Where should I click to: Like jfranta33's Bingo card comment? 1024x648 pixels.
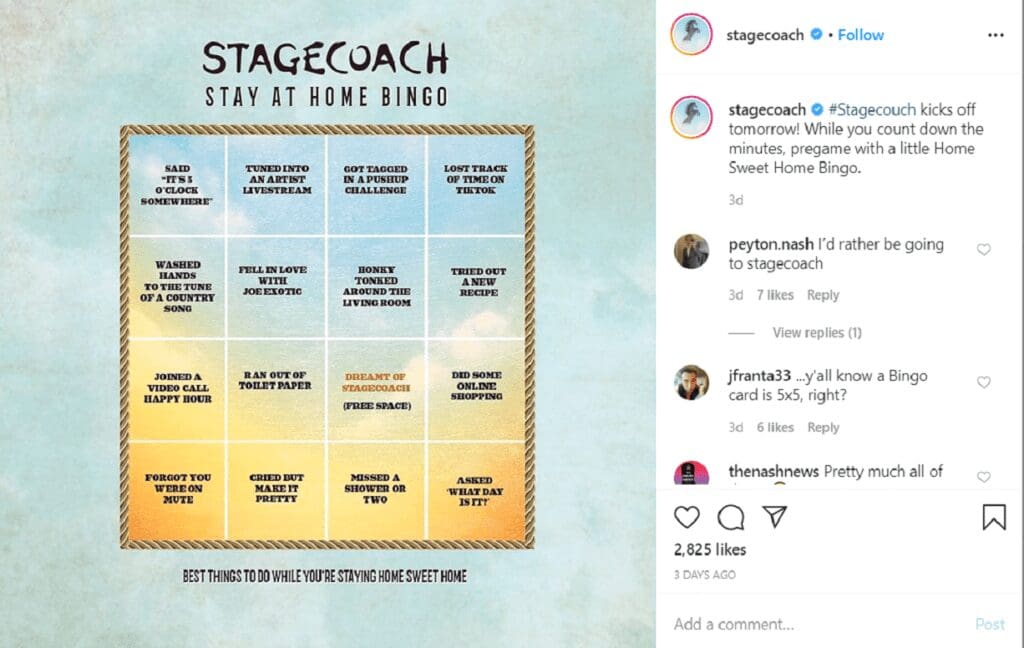[x=984, y=382]
